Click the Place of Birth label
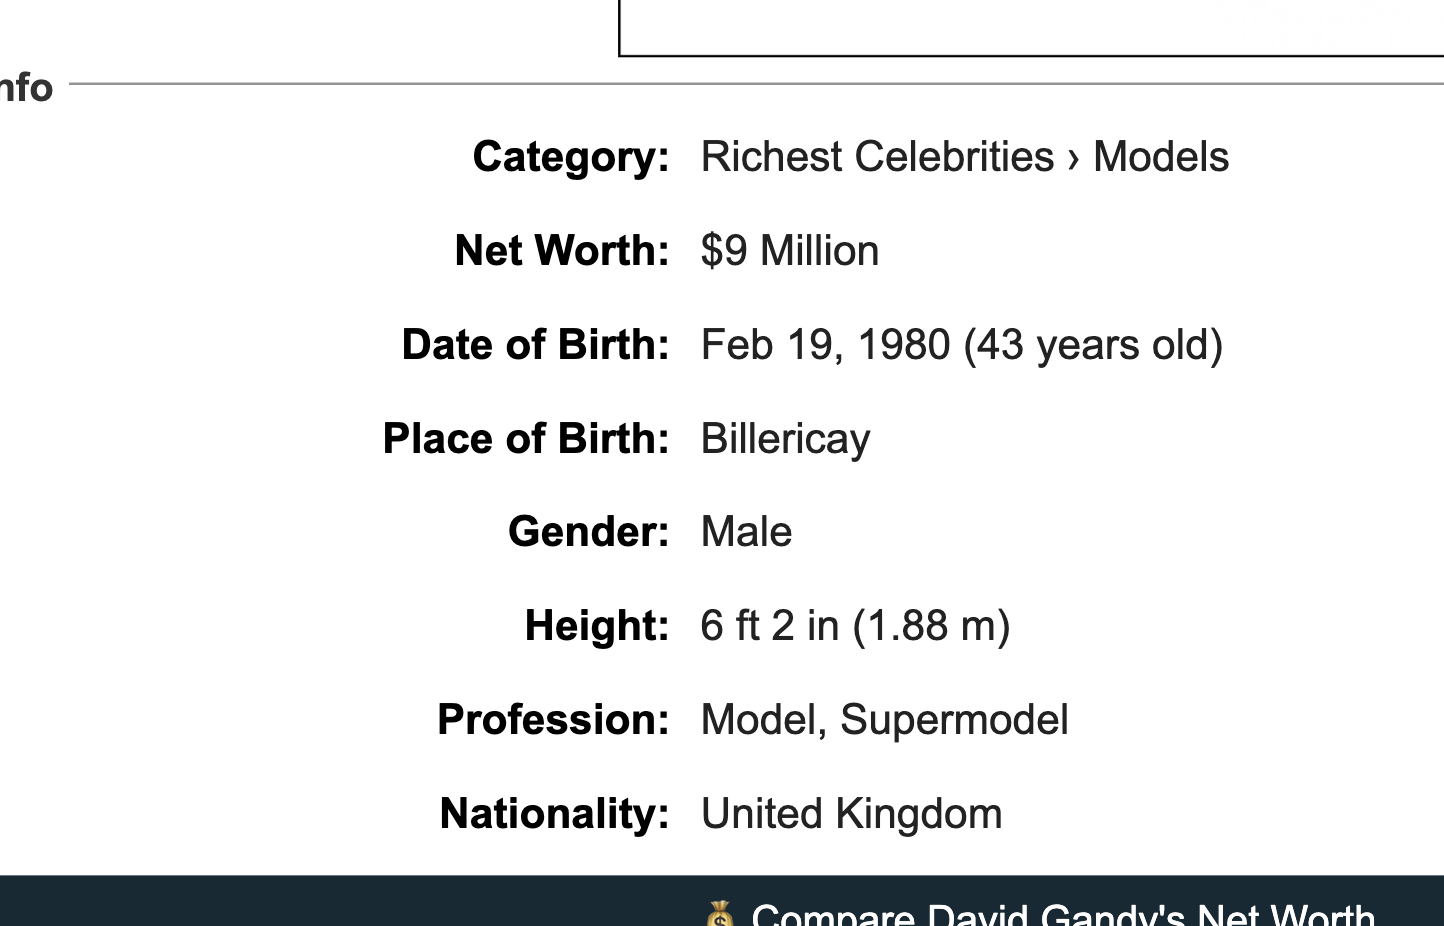The height and width of the screenshot is (926, 1444). (x=526, y=439)
